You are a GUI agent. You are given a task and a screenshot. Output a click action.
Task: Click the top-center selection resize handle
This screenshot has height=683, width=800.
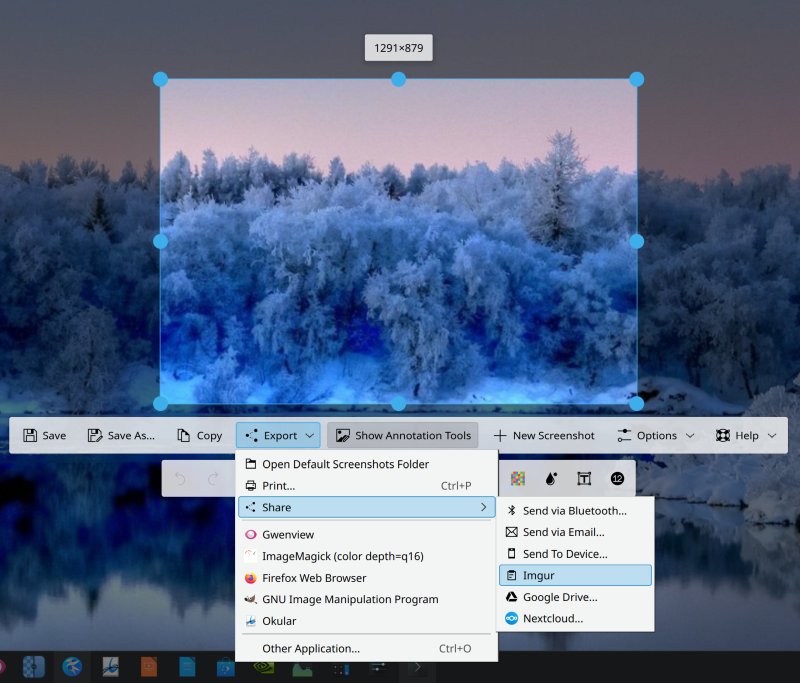(x=398, y=79)
